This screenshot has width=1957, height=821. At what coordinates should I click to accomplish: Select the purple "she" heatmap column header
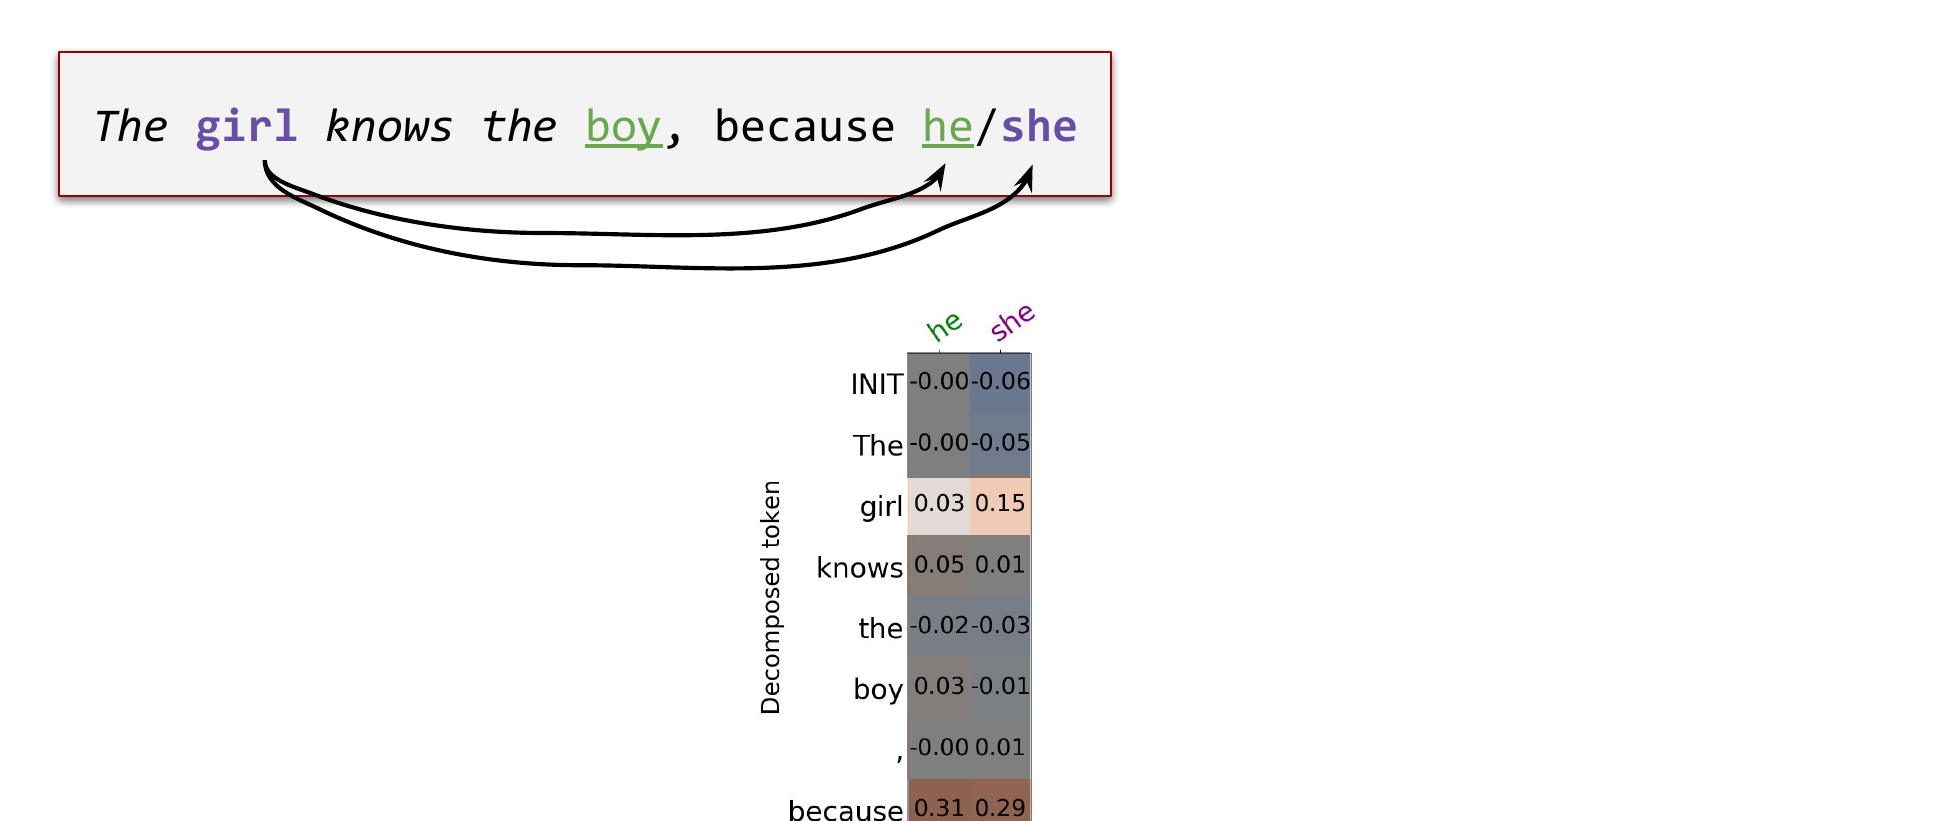tap(1012, 322)
